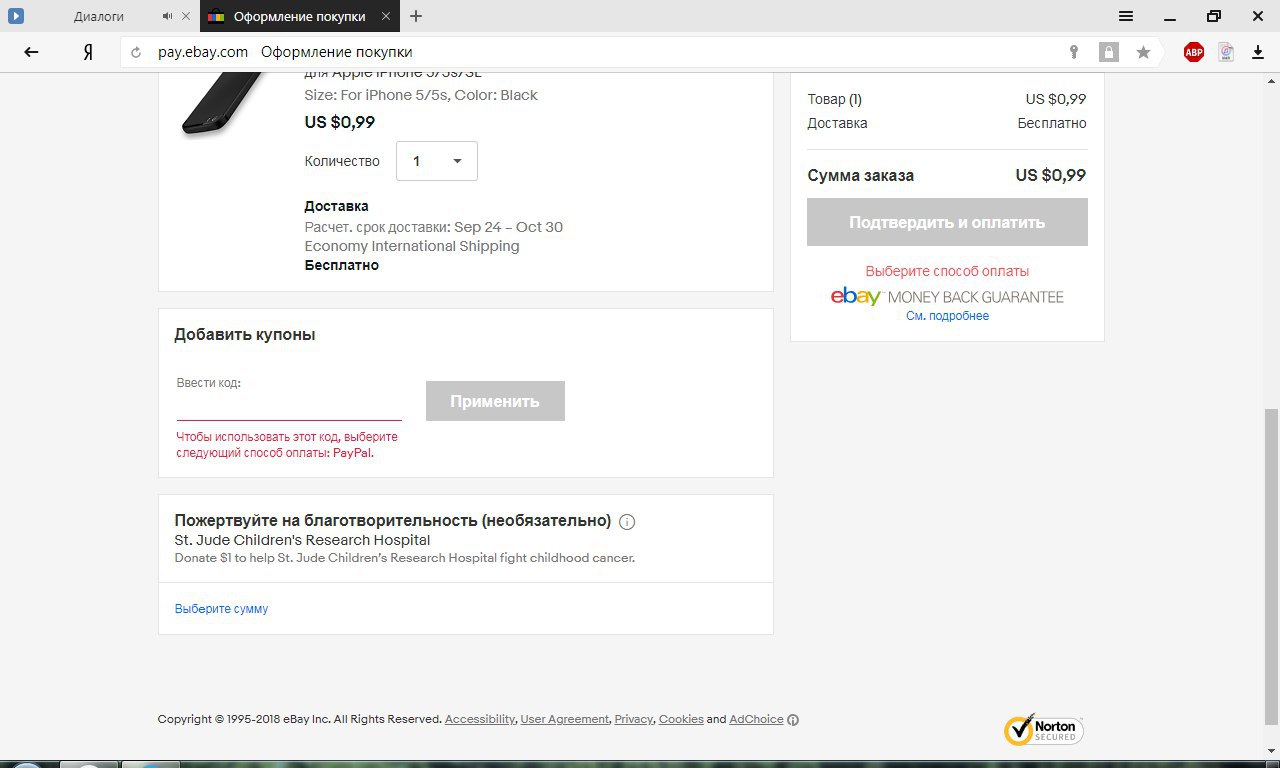Open the Adblock Plus extension icon
The width and height of the screenshot is (1280, 768).
coord(1194,52)
